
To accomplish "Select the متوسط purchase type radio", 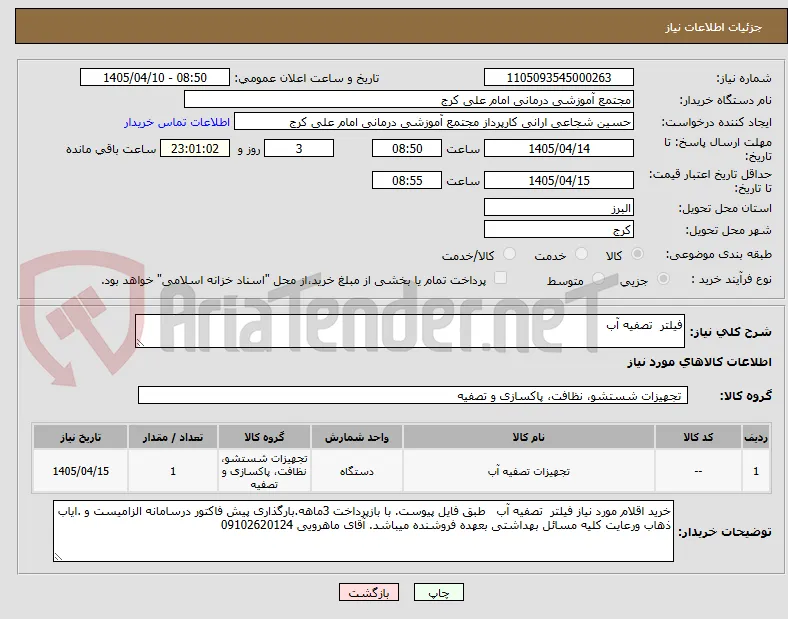I will pos(598,279).
